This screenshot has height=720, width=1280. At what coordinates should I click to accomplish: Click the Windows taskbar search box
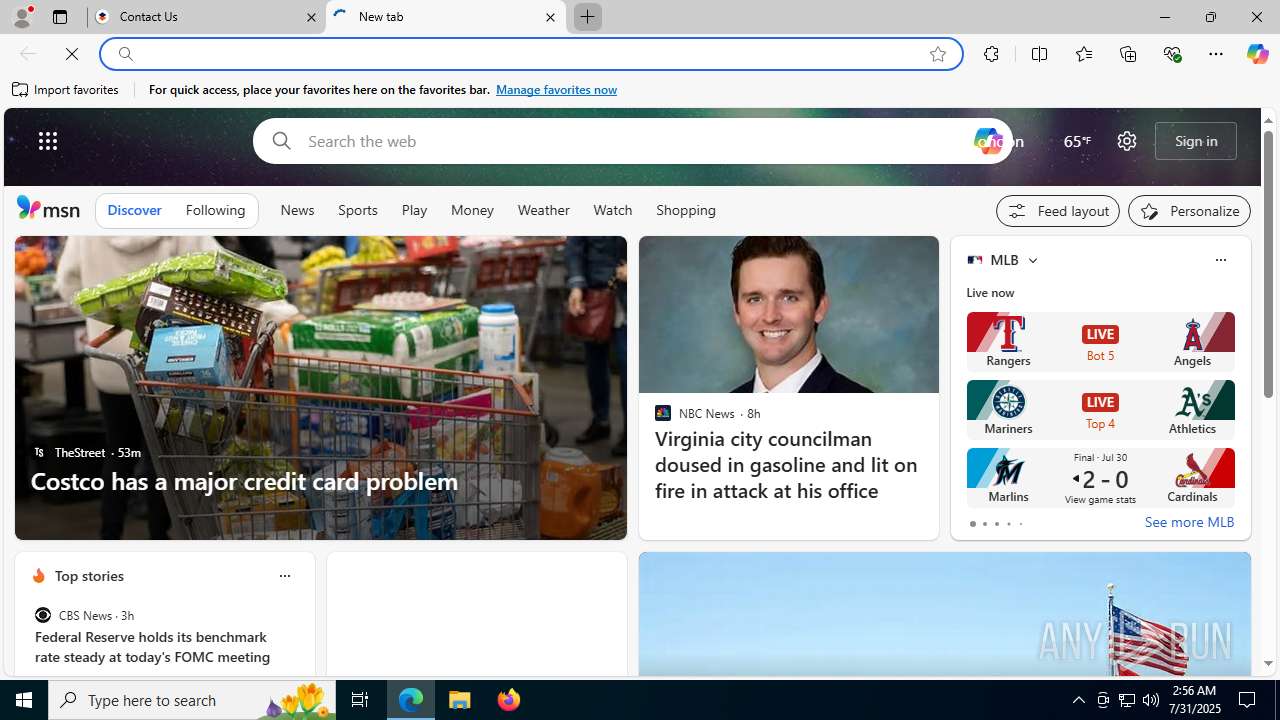190,700
